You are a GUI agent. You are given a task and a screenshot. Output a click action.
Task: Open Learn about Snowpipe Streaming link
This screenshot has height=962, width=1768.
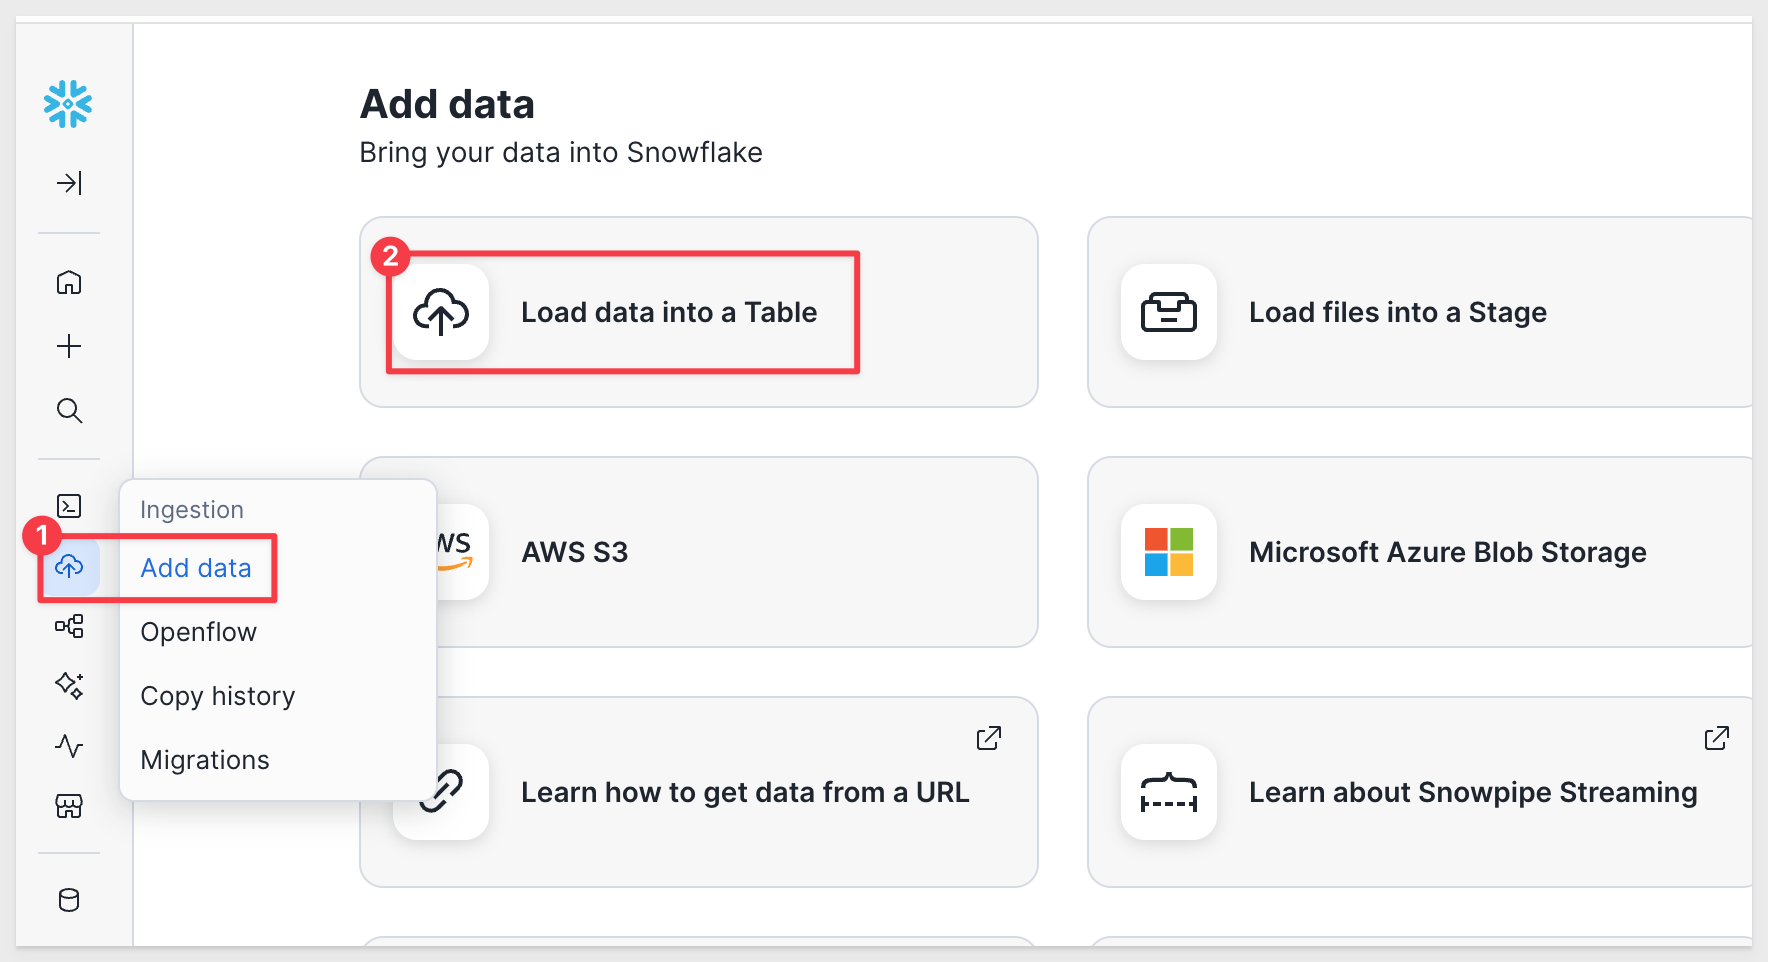[1472, 792]
